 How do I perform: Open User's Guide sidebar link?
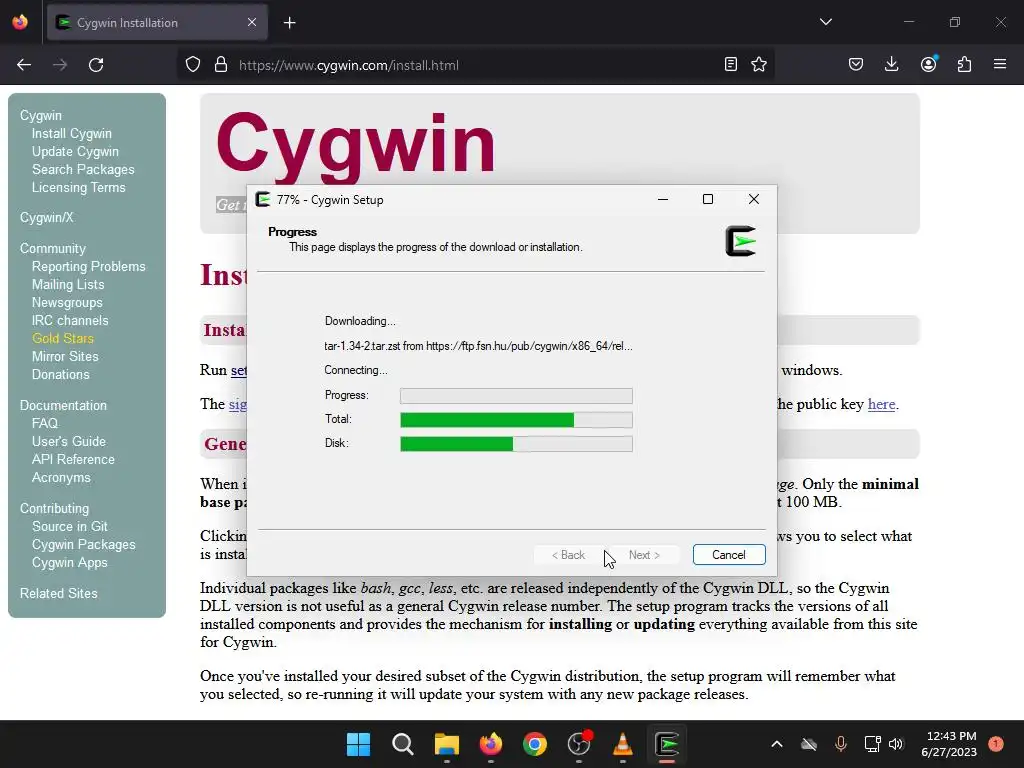pos(69,441)
